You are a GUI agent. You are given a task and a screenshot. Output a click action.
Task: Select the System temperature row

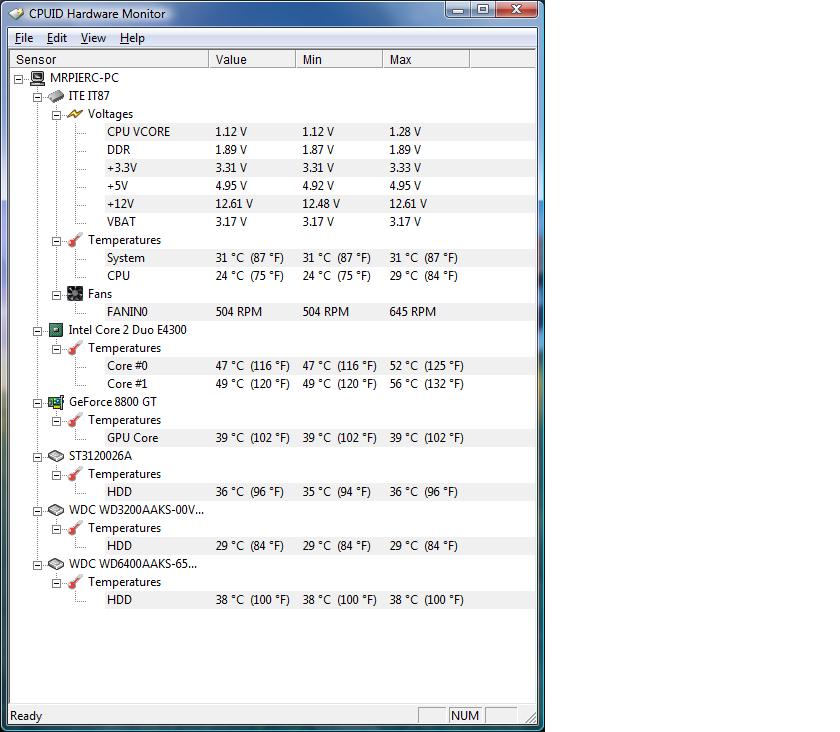(320, 258)
